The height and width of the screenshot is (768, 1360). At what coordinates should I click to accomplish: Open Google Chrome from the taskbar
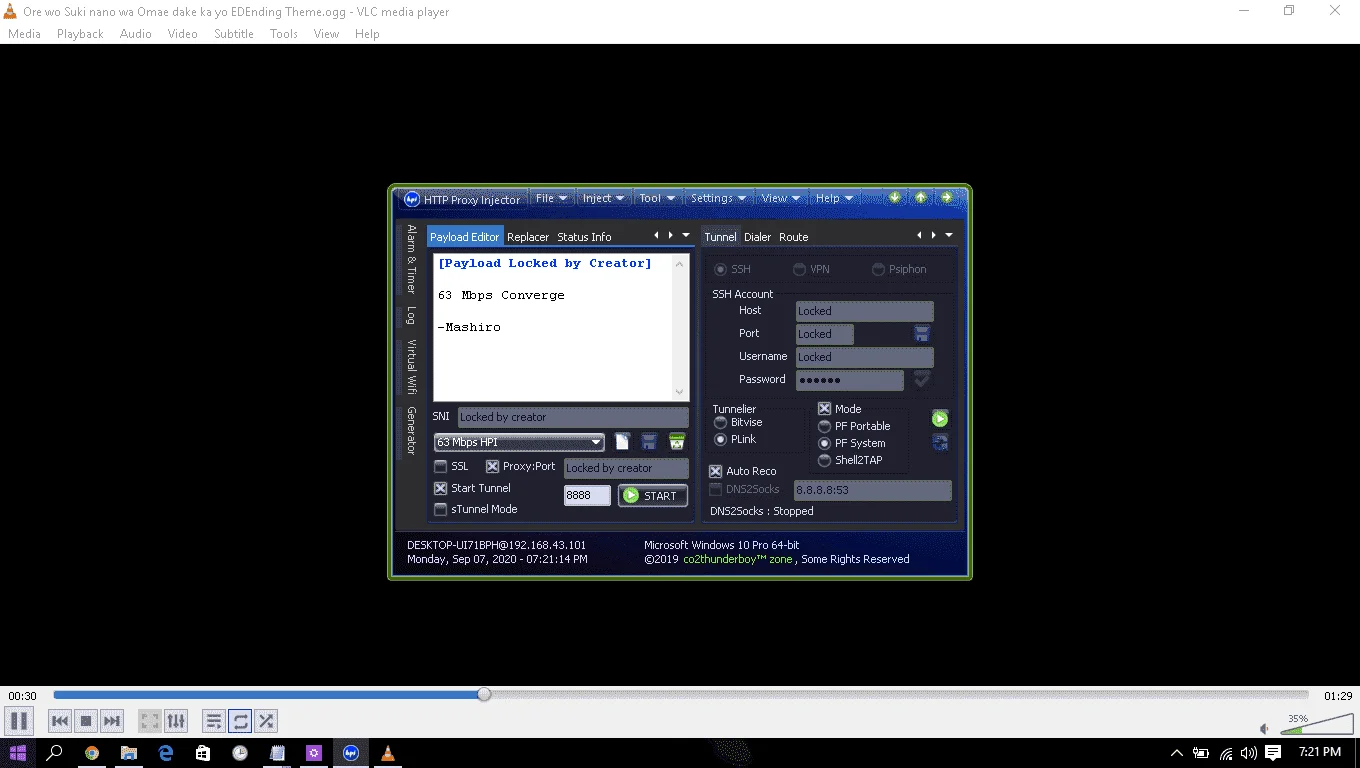point(92,753)
